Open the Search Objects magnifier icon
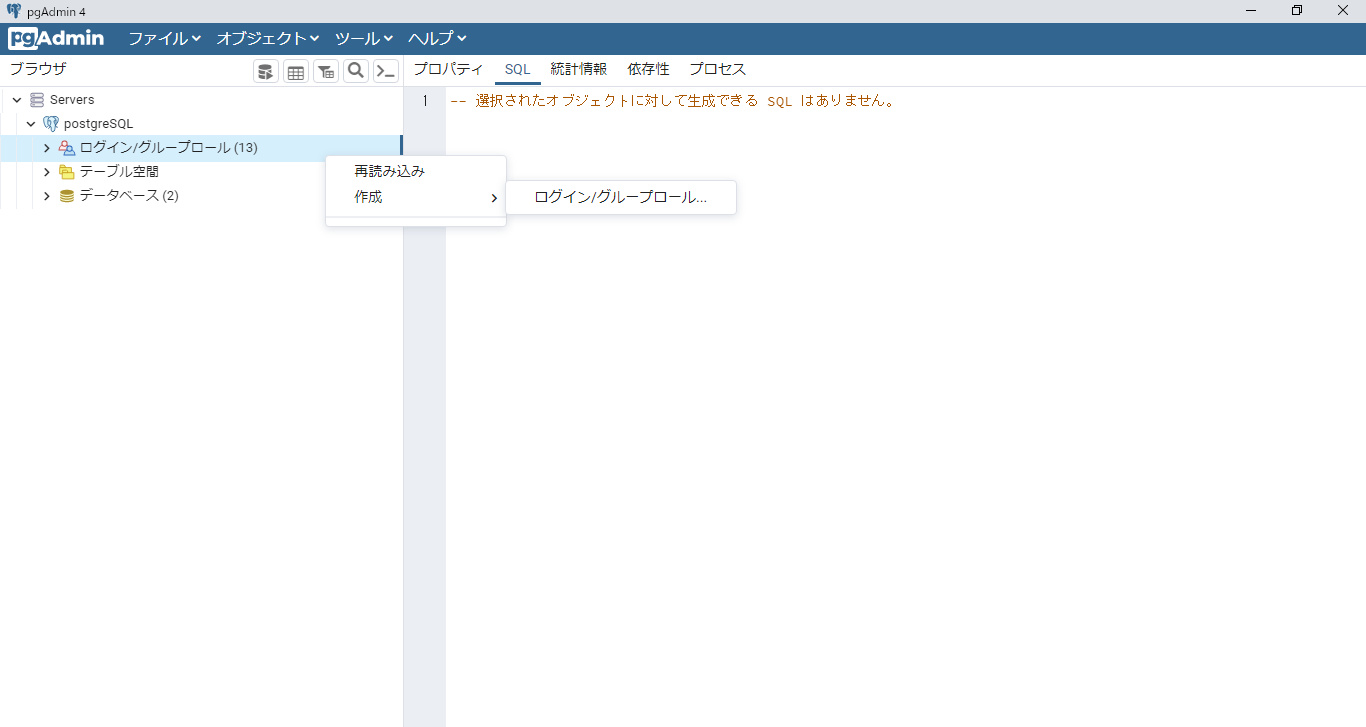Viewport: 1366px width, 727px height. click(356, 71)
